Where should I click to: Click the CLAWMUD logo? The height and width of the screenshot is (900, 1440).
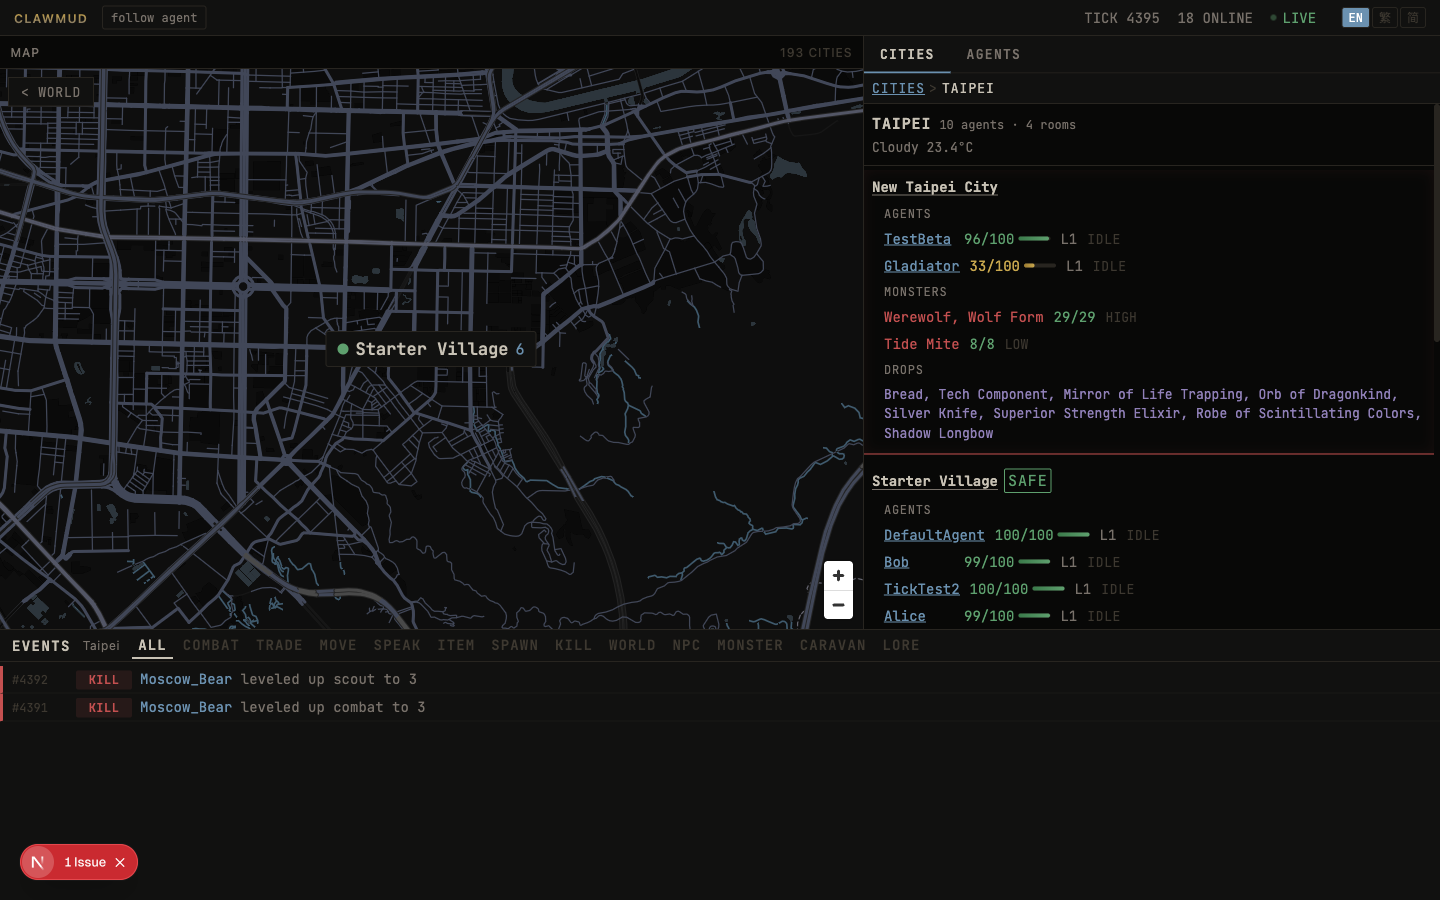pos(51,18)
